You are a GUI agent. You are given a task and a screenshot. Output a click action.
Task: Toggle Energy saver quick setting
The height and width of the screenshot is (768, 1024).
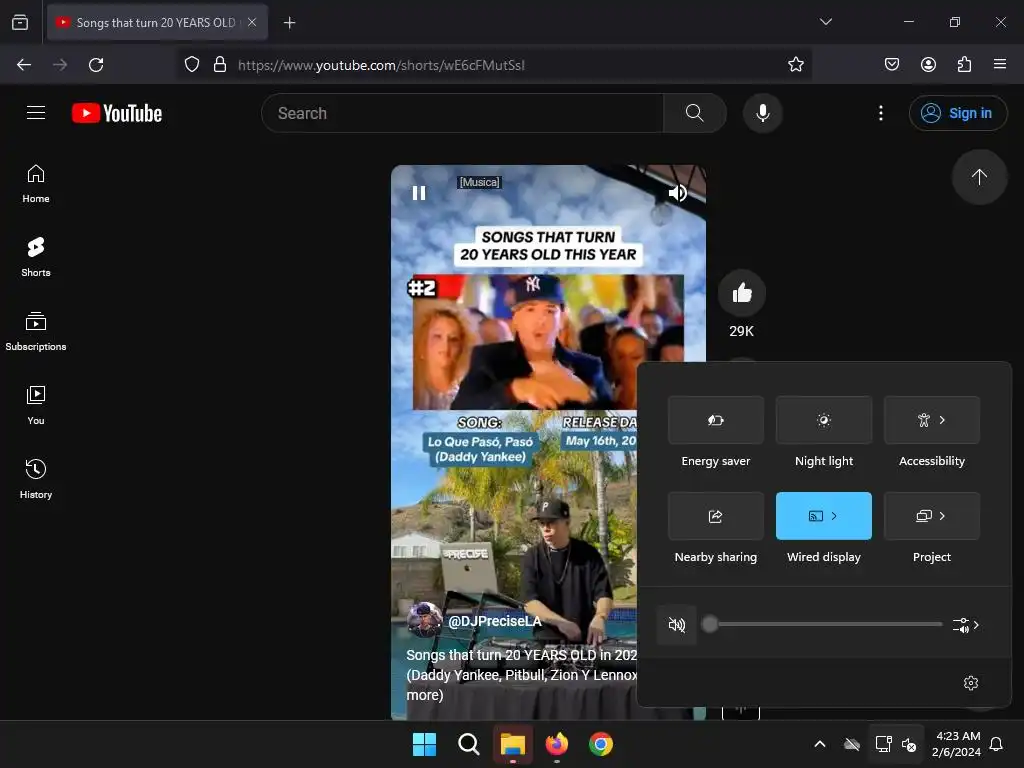[x=716, y=420]
